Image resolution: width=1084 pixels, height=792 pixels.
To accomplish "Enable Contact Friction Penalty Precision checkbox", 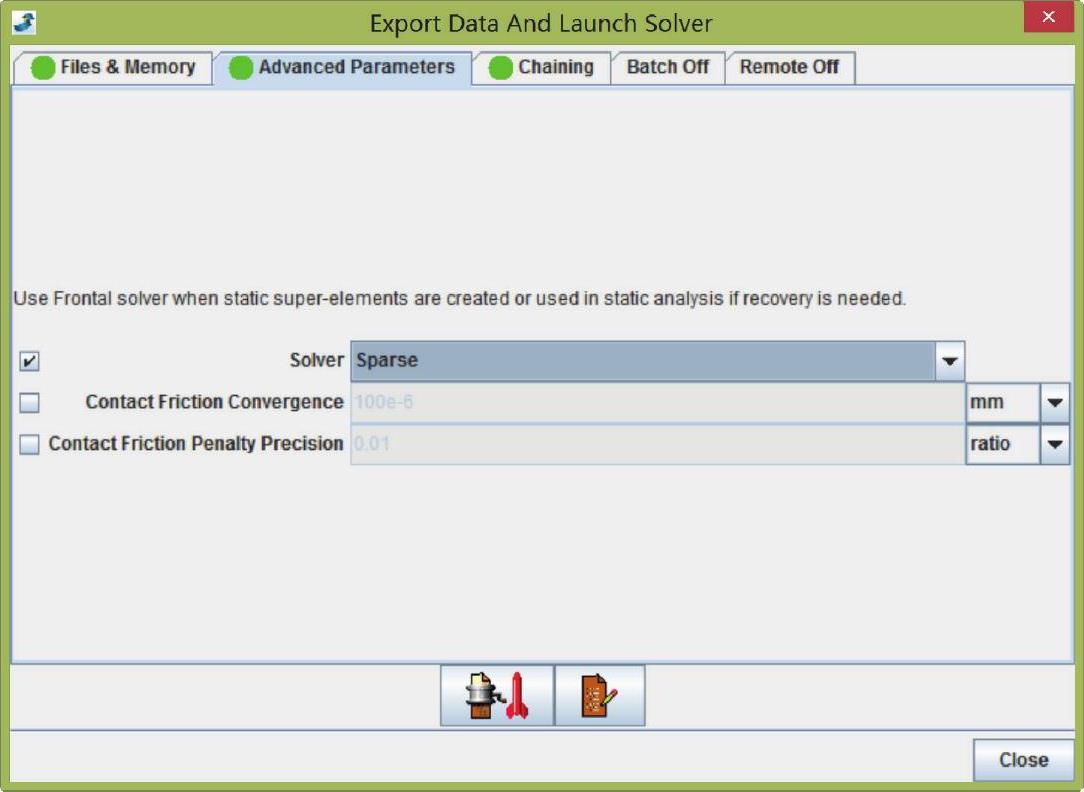I will point(30,445).
